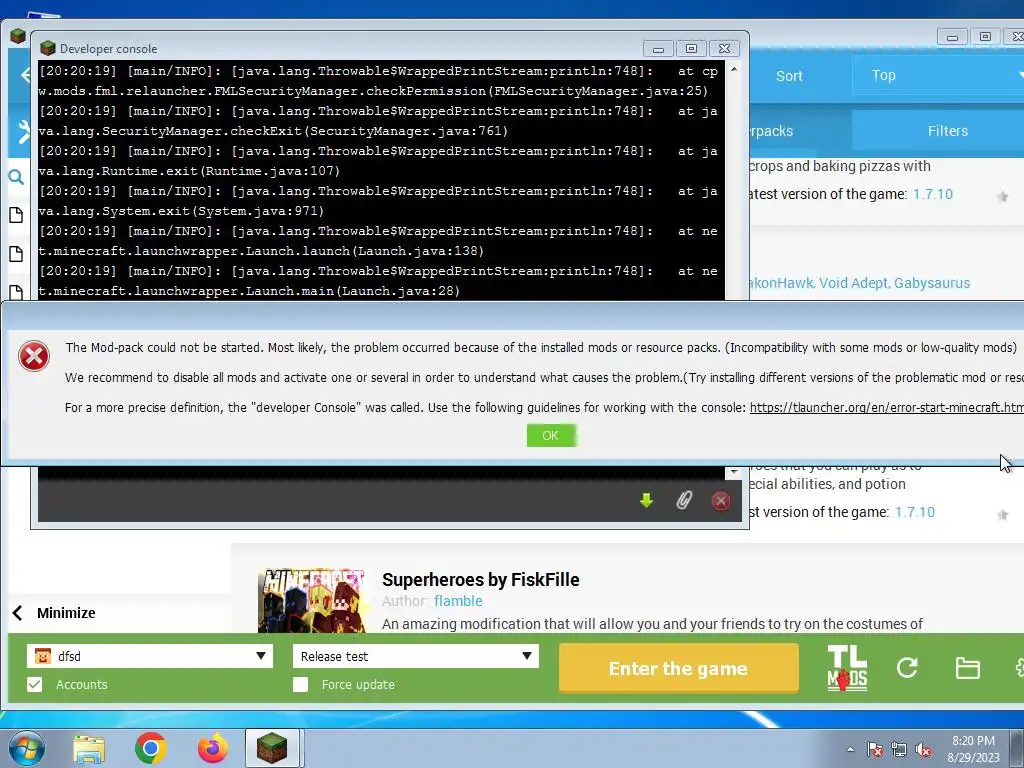Open the dfsd account dropdown
The width and height of the screenshot is (1024, 768).
pyautogui.click(x=150, y=656)
